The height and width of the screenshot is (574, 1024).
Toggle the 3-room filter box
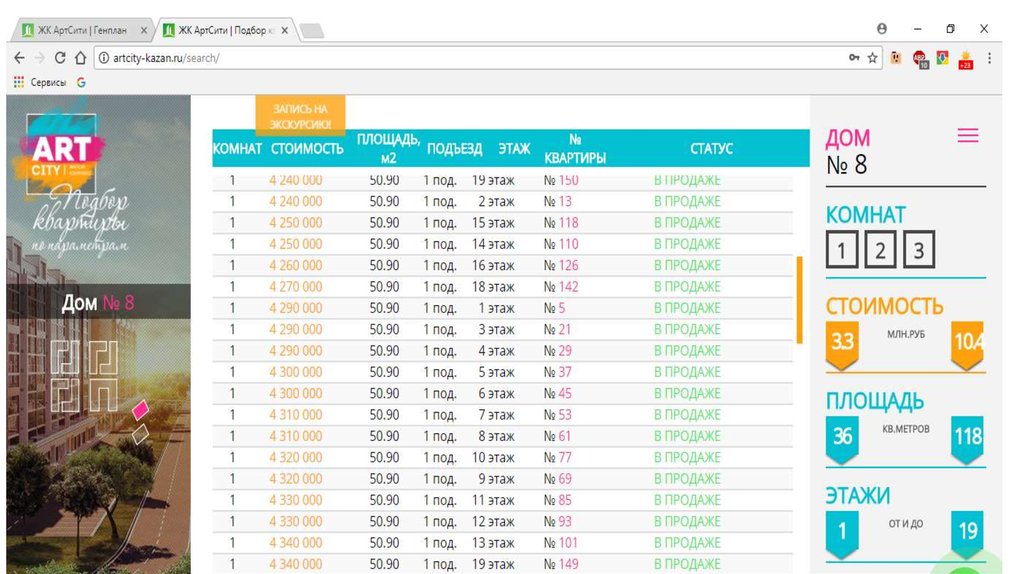(918, 251)
